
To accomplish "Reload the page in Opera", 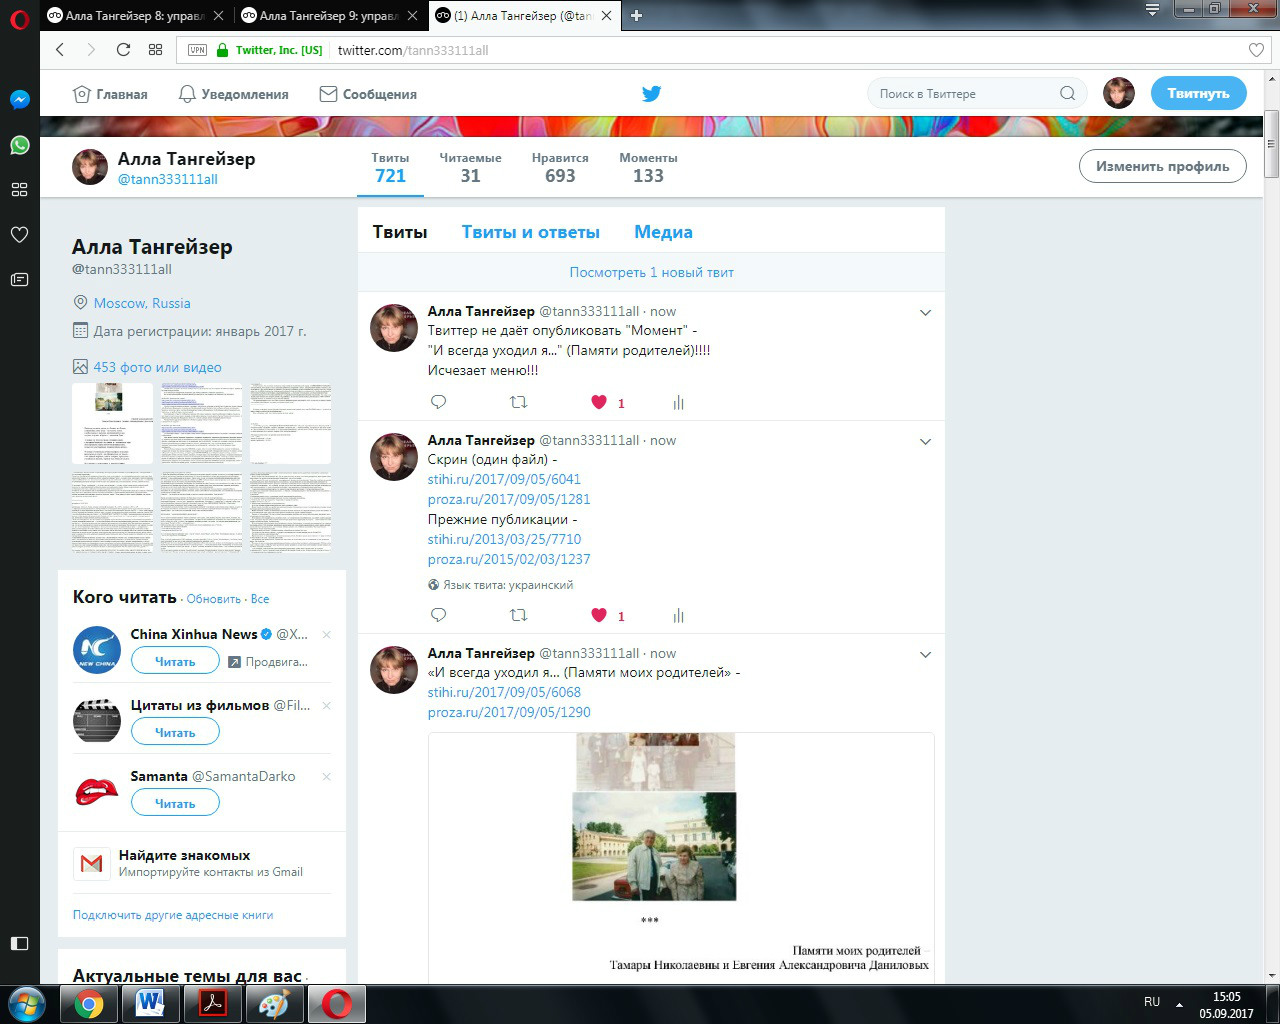I will coord(123,50).
